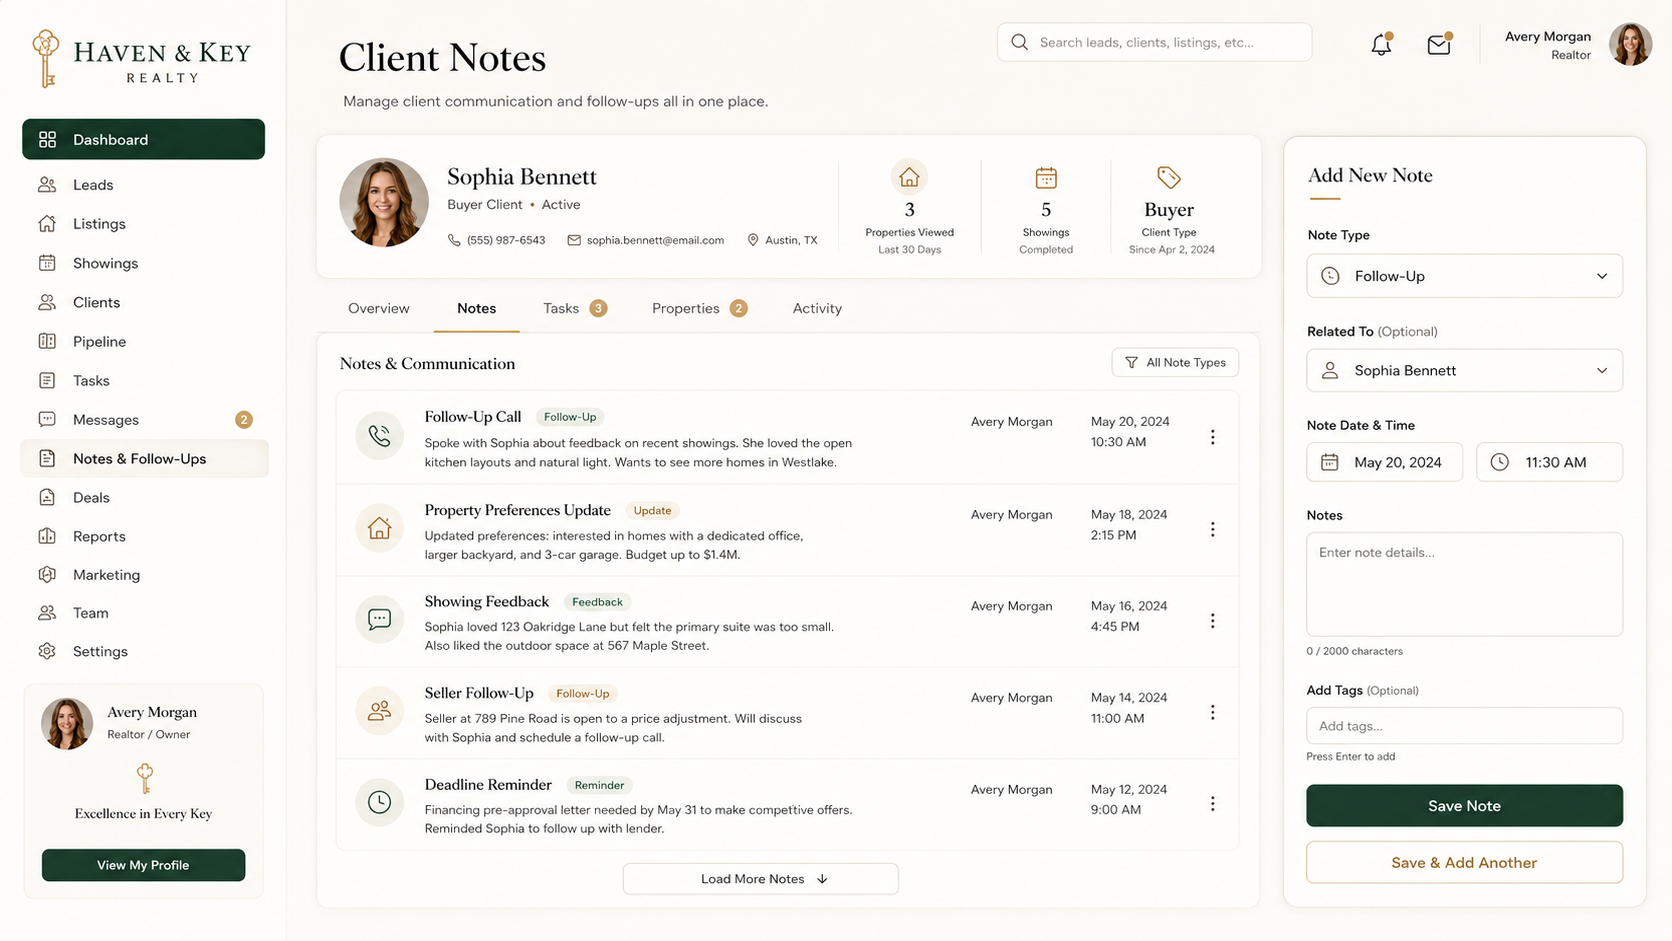1672x941 pixels.
Task: Click the phone icon of Follow-Up Call note
Action: [379, 435]
